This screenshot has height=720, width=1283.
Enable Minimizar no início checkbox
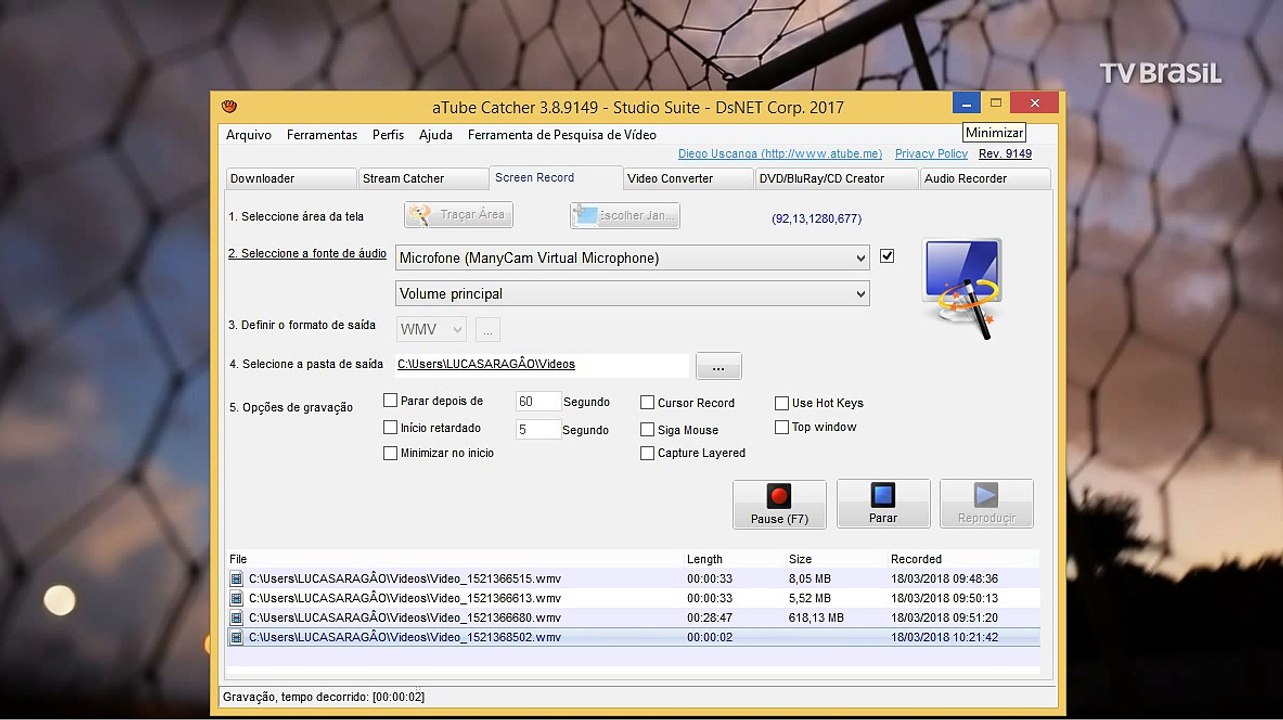pos(391,453)
